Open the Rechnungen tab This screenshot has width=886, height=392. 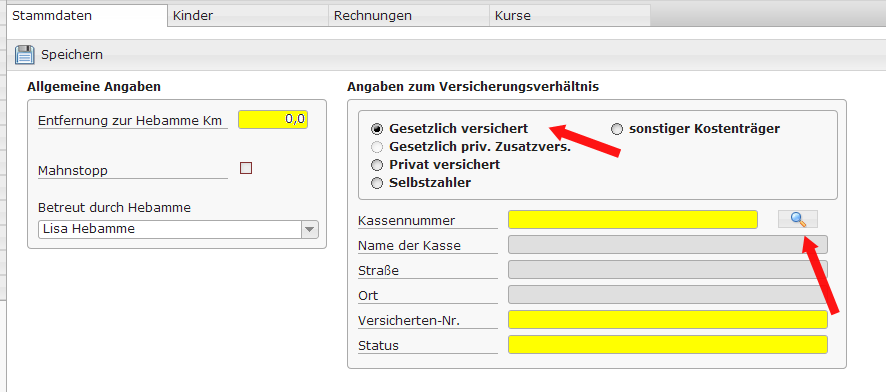pyautogui.click(x=409, y=15)
